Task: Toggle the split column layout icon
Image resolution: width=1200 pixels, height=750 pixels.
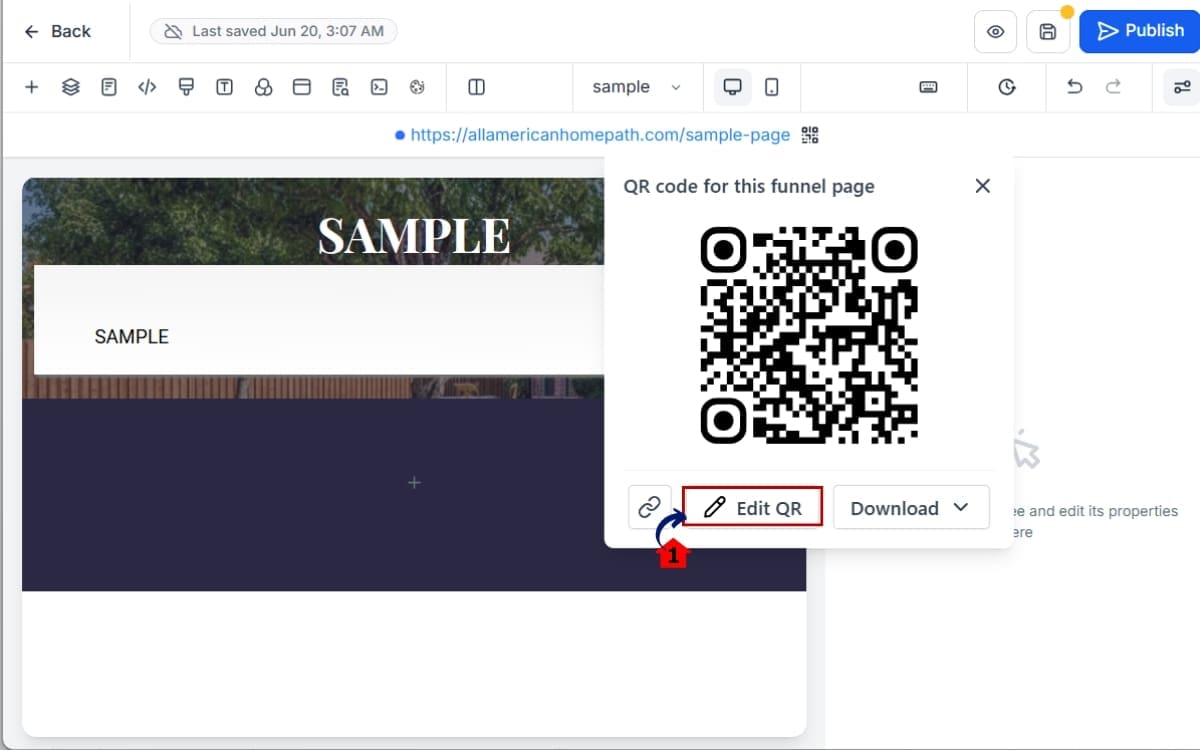Action: tap(476, 87)
